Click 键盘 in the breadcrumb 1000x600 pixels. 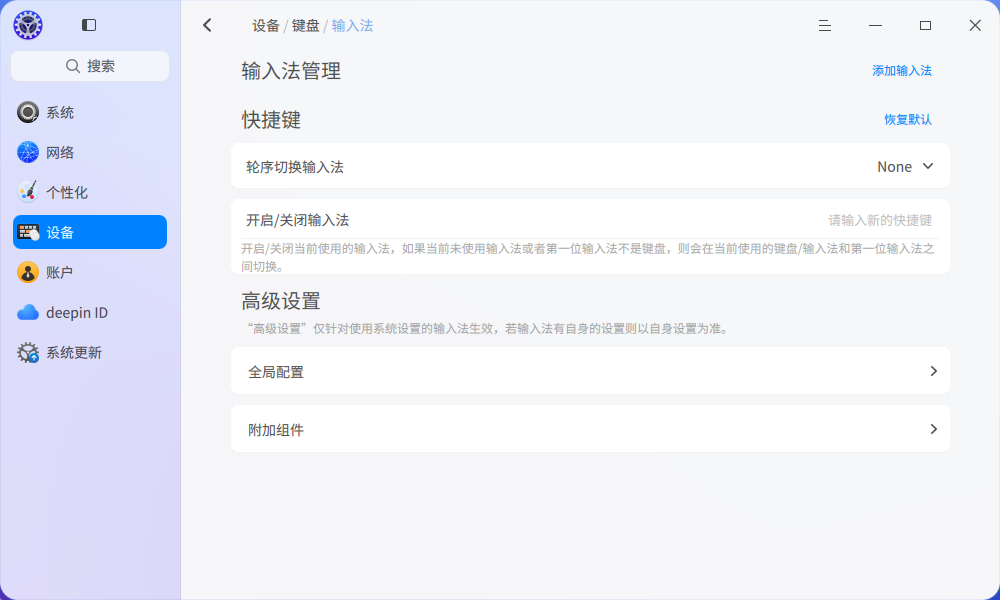click(x=305, y=26)
